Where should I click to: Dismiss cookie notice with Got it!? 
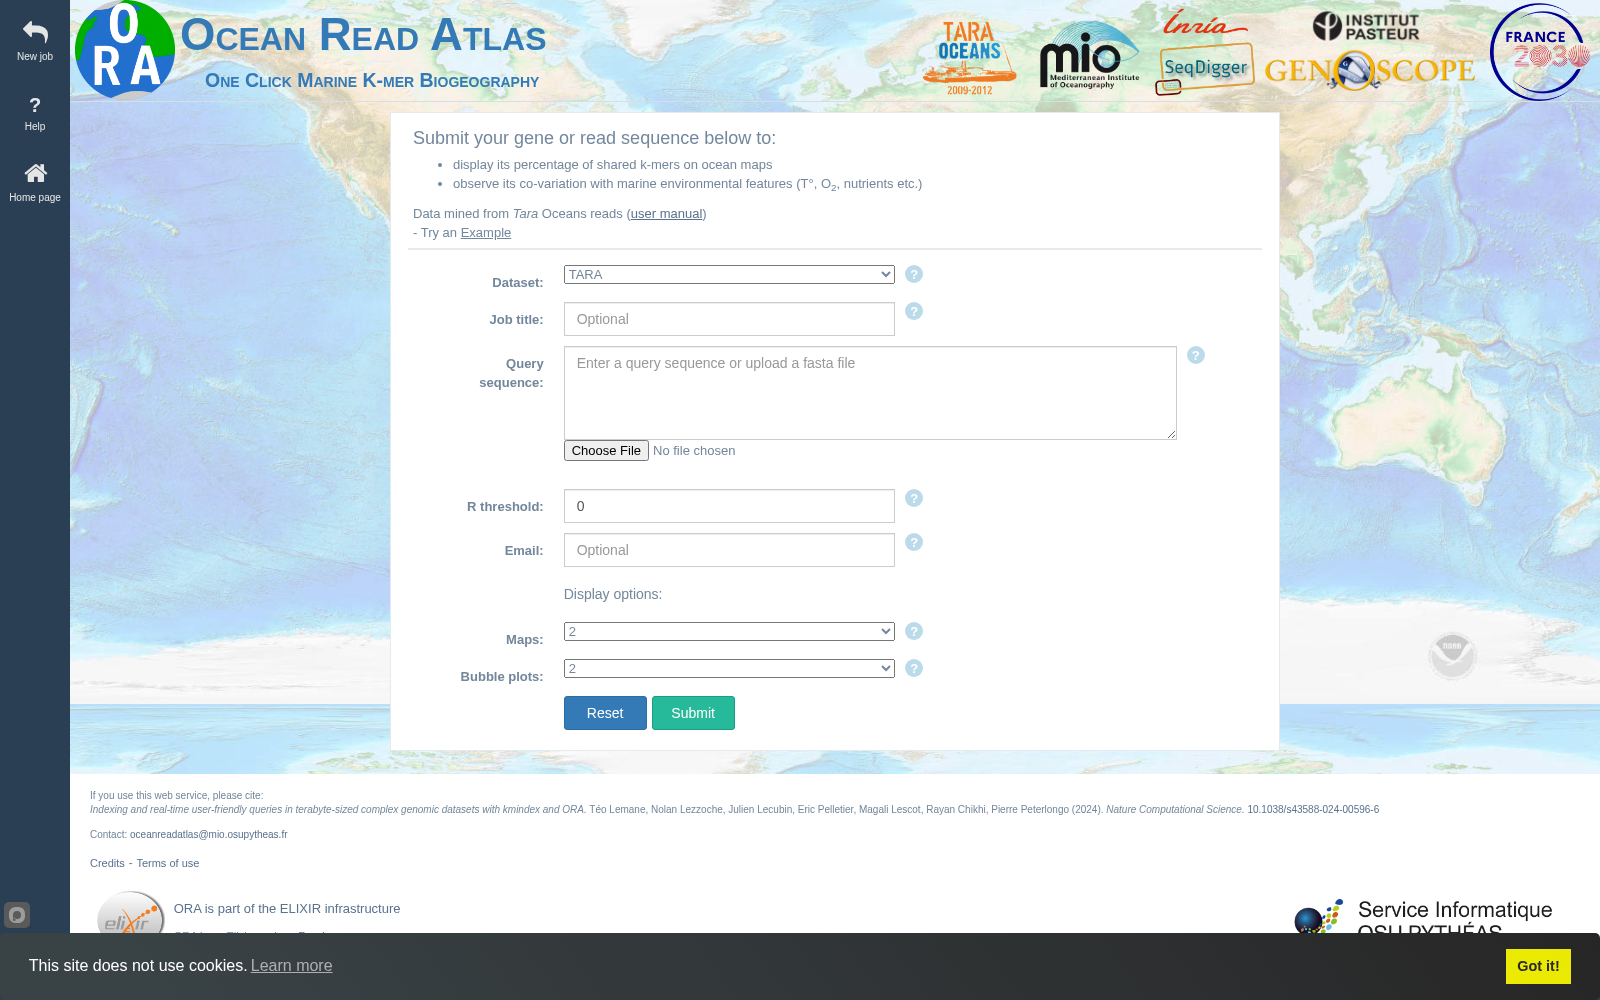[1538, 966]
